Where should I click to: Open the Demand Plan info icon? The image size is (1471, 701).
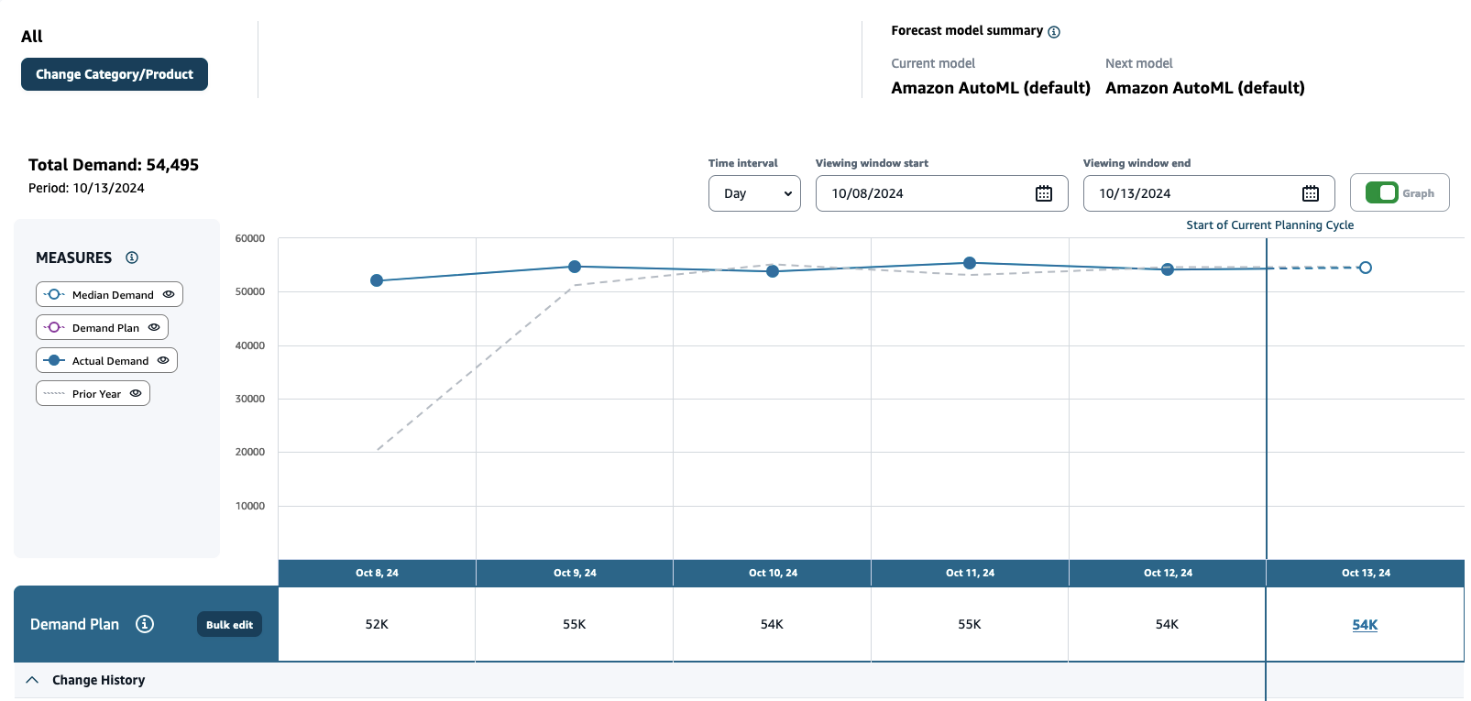pyautogui.click(x=145, y=624)
